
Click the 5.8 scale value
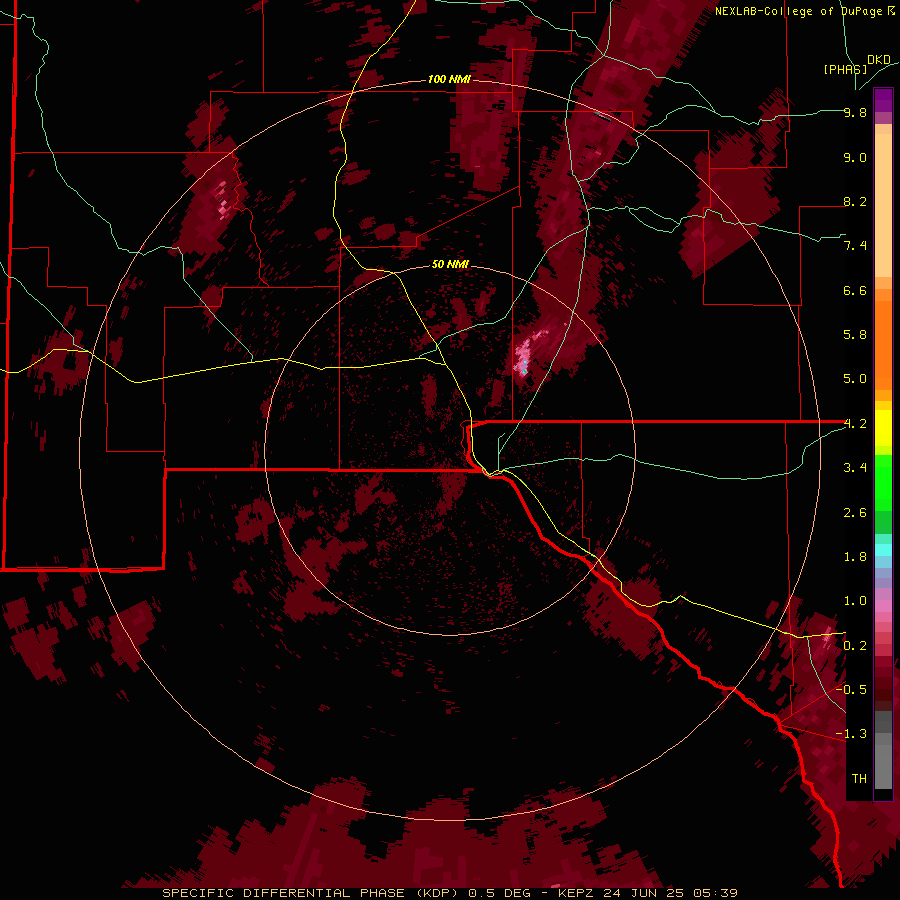click(855, 335)
